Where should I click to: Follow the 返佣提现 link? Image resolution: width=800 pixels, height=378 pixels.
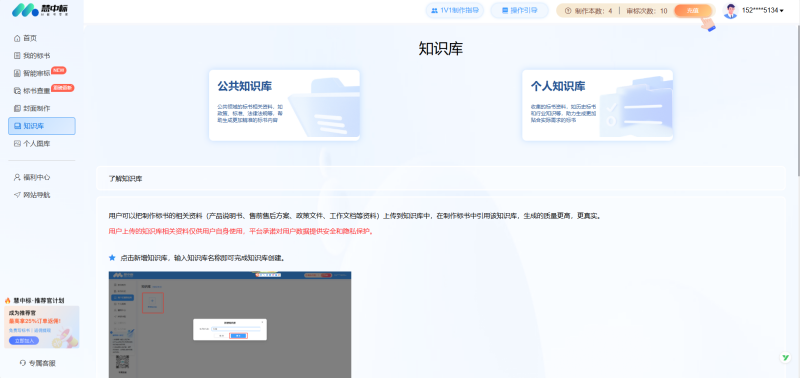click(x=43, y=331)
